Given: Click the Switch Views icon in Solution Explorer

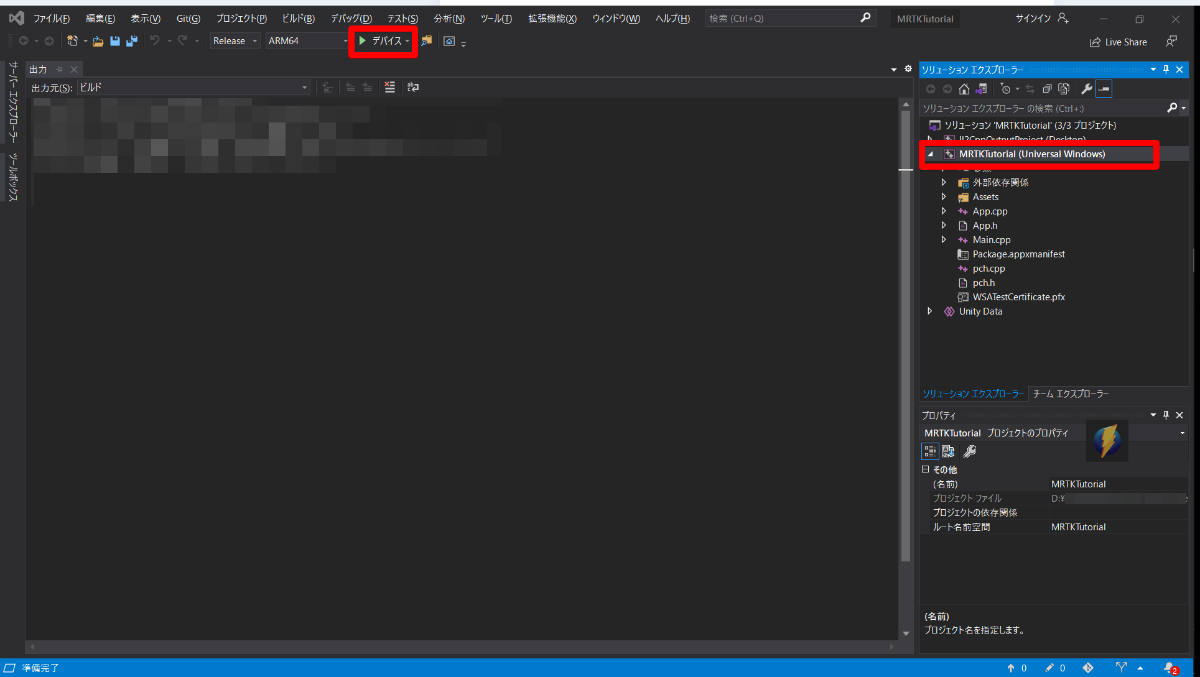Looking at the screenshot, I should coord(980,89).
